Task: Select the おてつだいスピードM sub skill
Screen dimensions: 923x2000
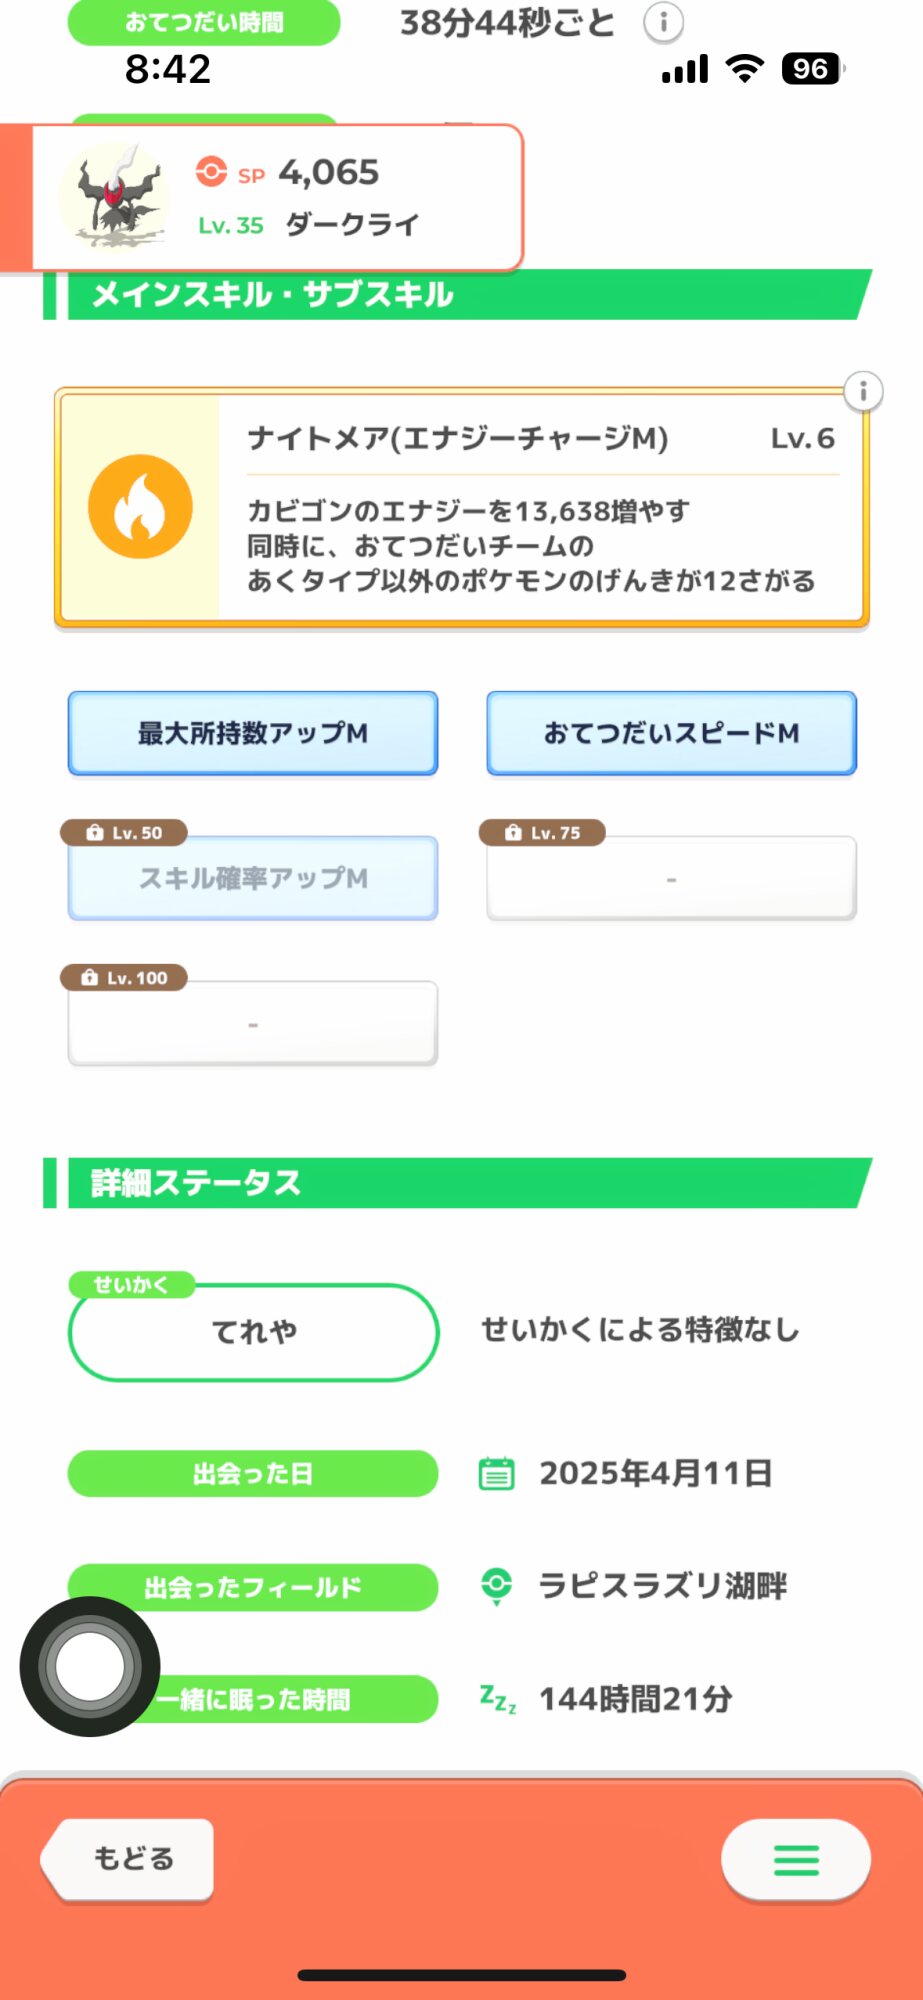Action: tap(671, 733)
